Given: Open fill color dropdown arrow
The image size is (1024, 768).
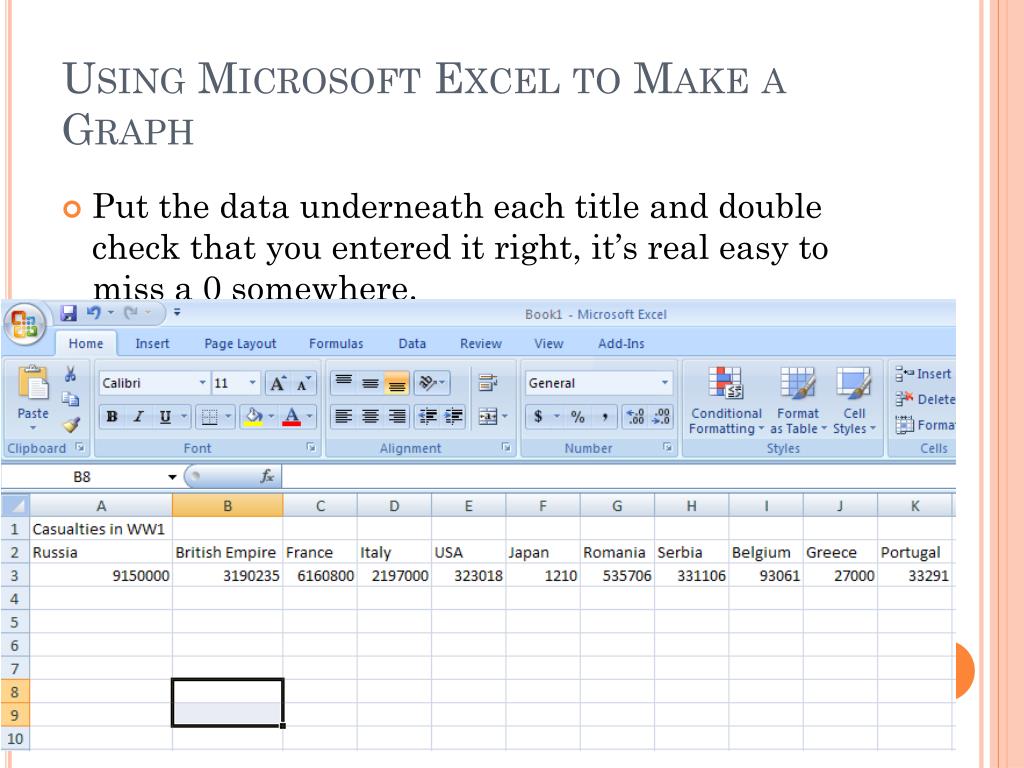Looking at the screenshot, I should [272, 416].
